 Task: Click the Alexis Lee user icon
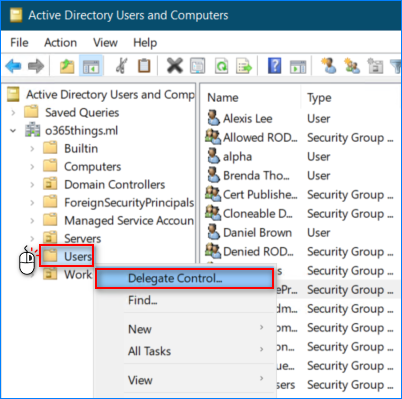tap(213, 118)
